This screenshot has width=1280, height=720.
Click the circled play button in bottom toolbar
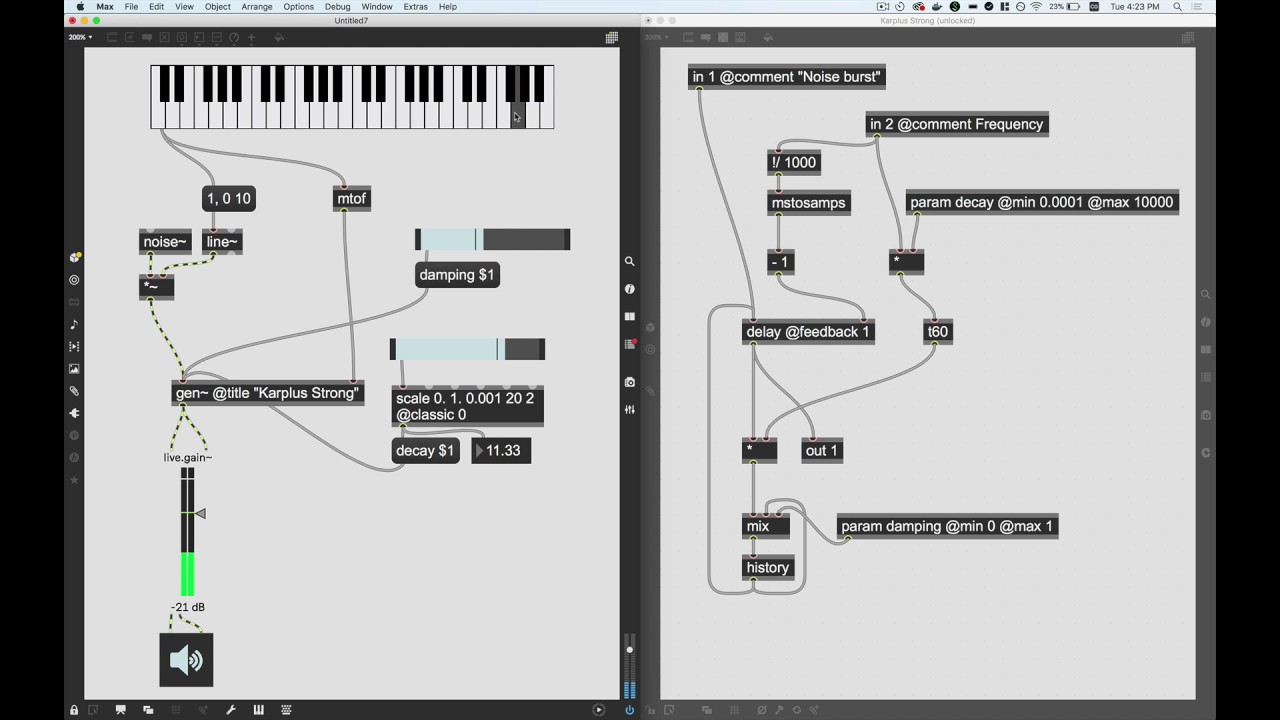pyautogui.click(x=599, y=710)
